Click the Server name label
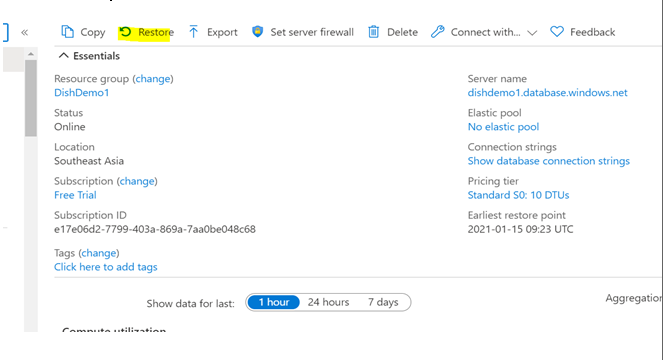This screenshot has width=663, height=360. (497, 79)
